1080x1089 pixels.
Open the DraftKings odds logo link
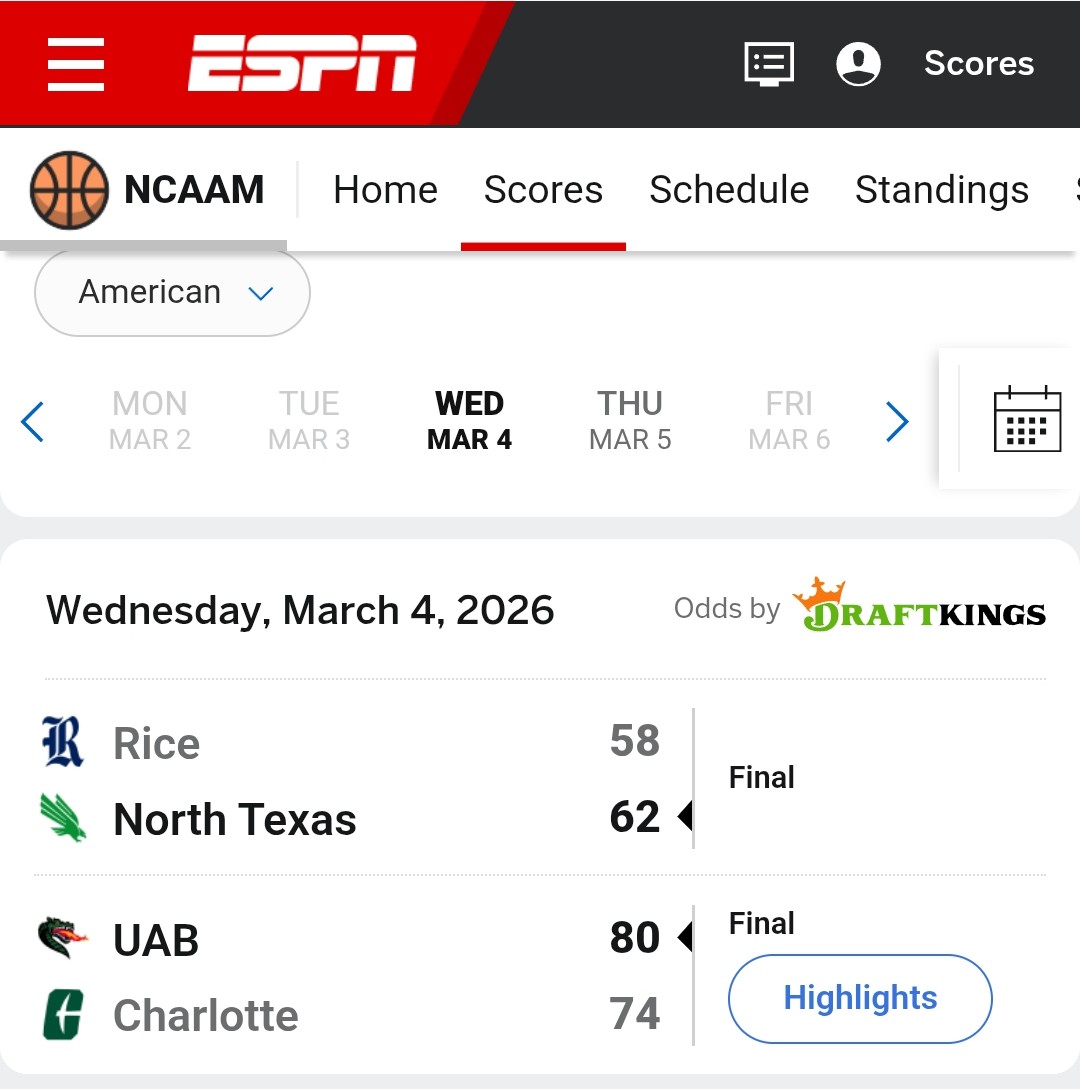pos(919,606)
